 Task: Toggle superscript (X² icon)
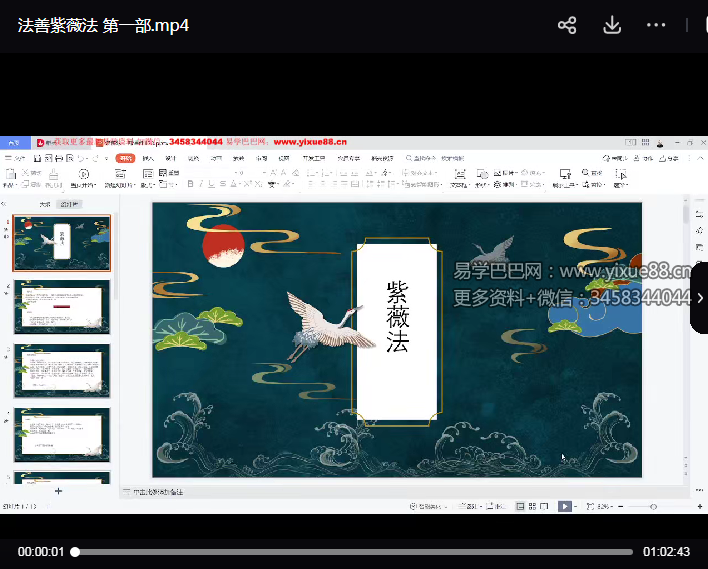click(247, 184)
